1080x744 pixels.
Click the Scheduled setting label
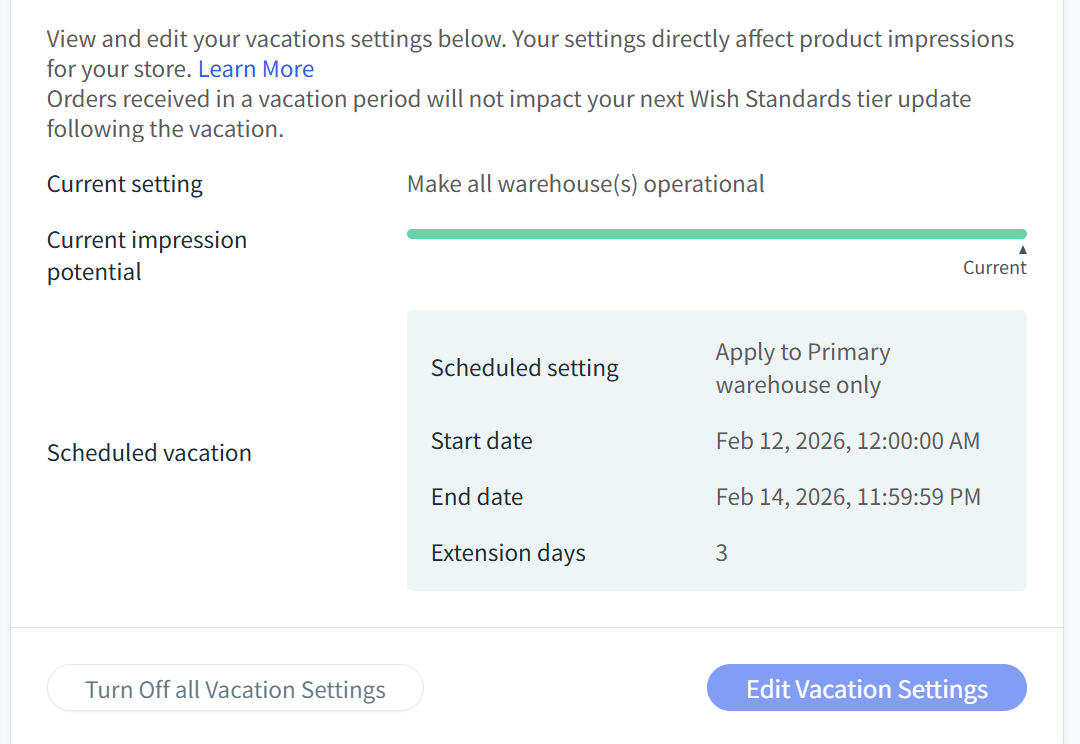[x=524, y=367]
